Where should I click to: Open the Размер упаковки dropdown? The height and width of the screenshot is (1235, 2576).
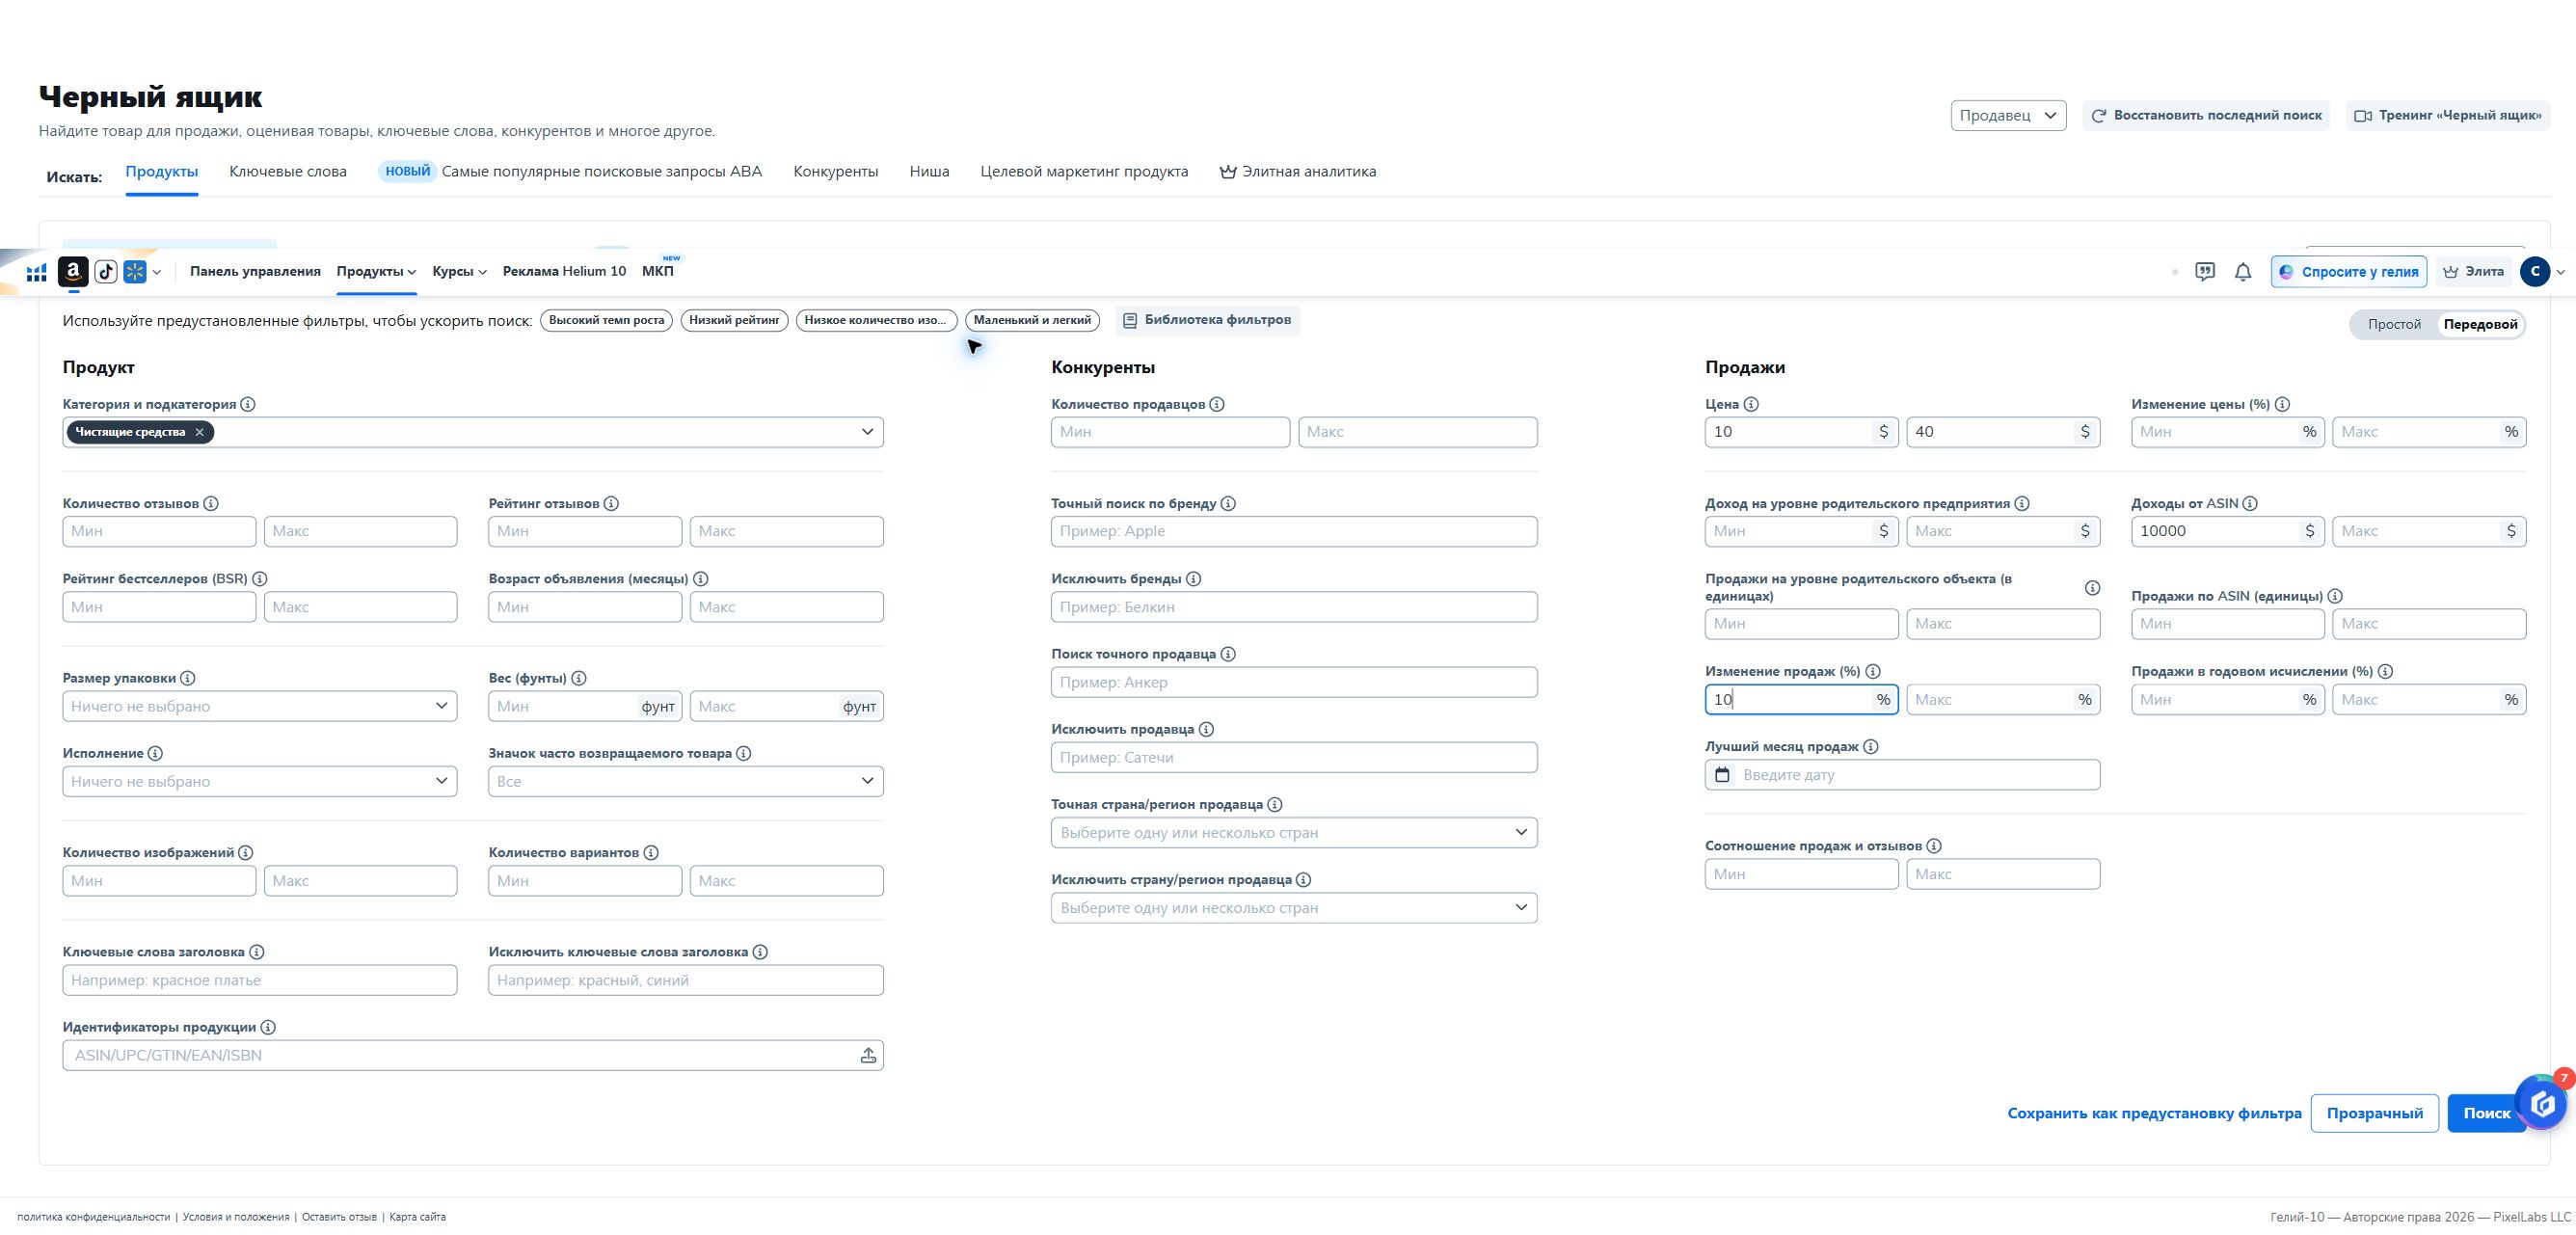[x=260, y=706]
